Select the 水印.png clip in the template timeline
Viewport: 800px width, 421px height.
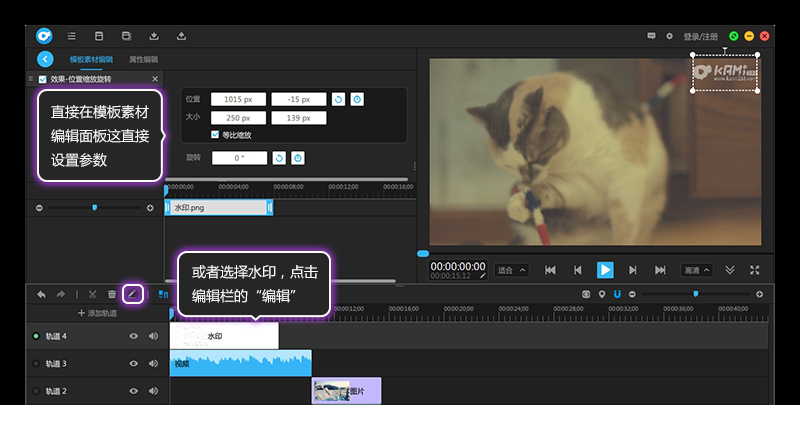[218, 208]
